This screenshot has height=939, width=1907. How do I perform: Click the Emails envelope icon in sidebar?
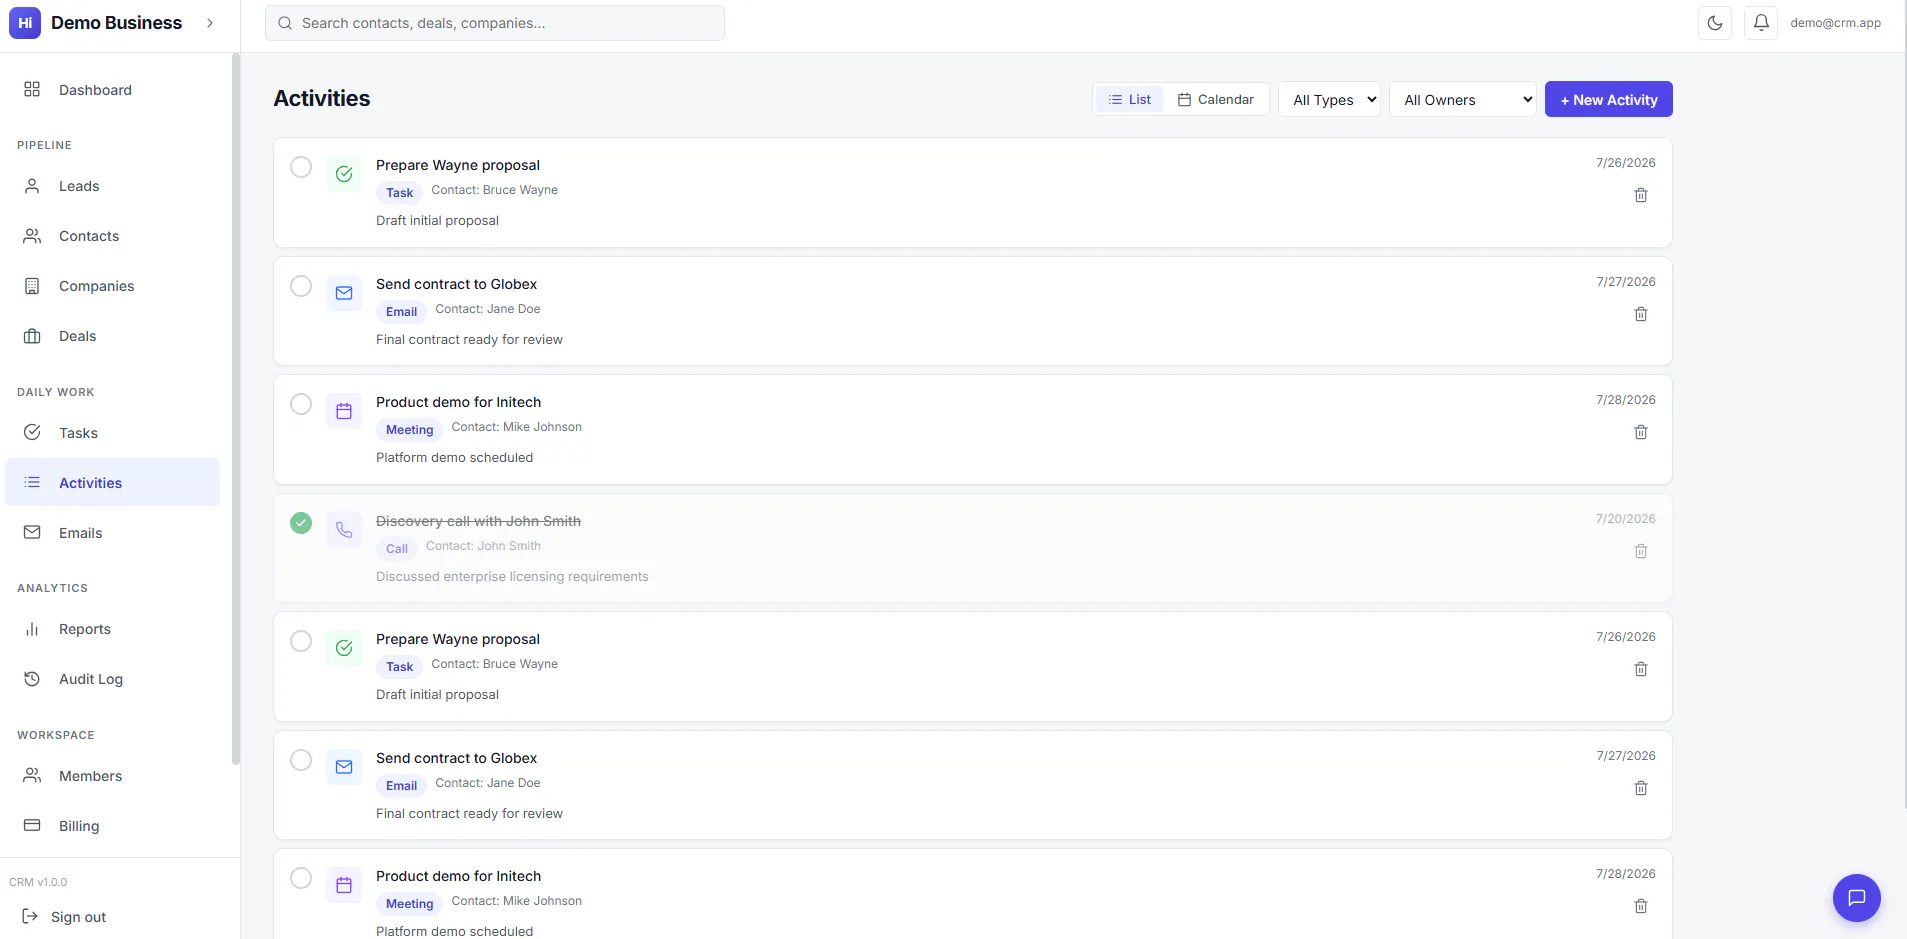click(32, 532)
